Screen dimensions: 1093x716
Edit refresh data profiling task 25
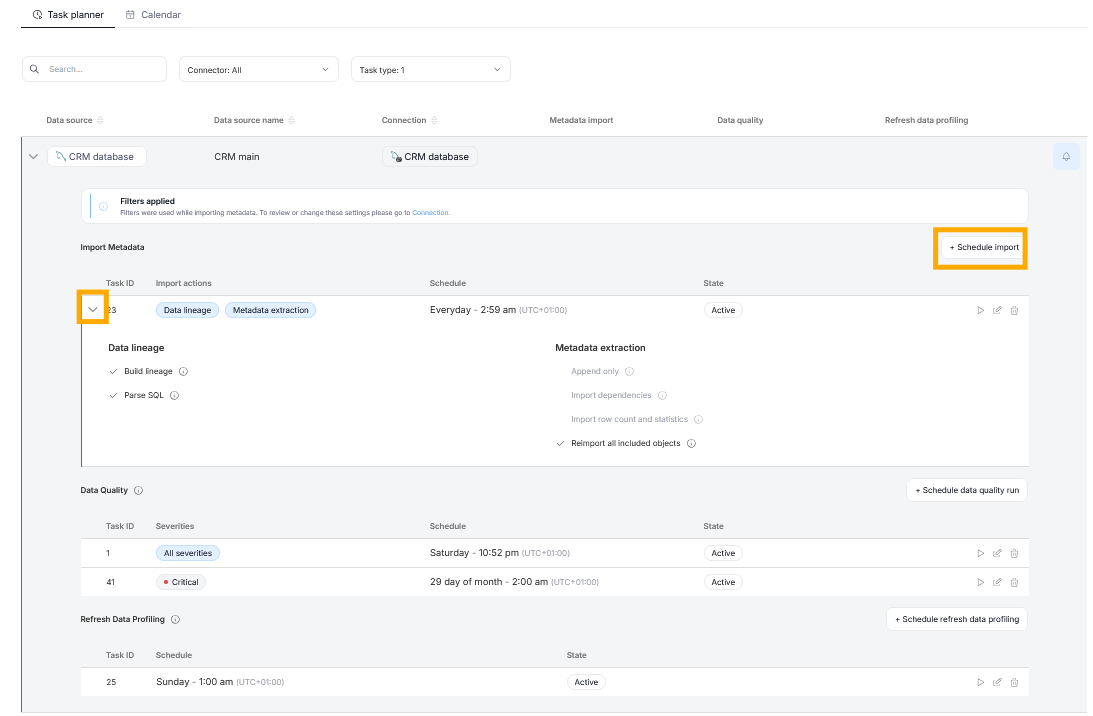tap(997, 682)
